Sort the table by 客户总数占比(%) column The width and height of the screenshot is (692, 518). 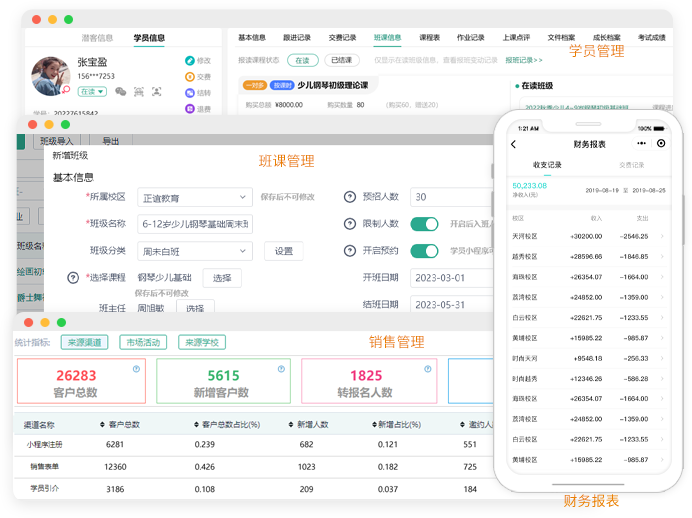coord(196,424)
